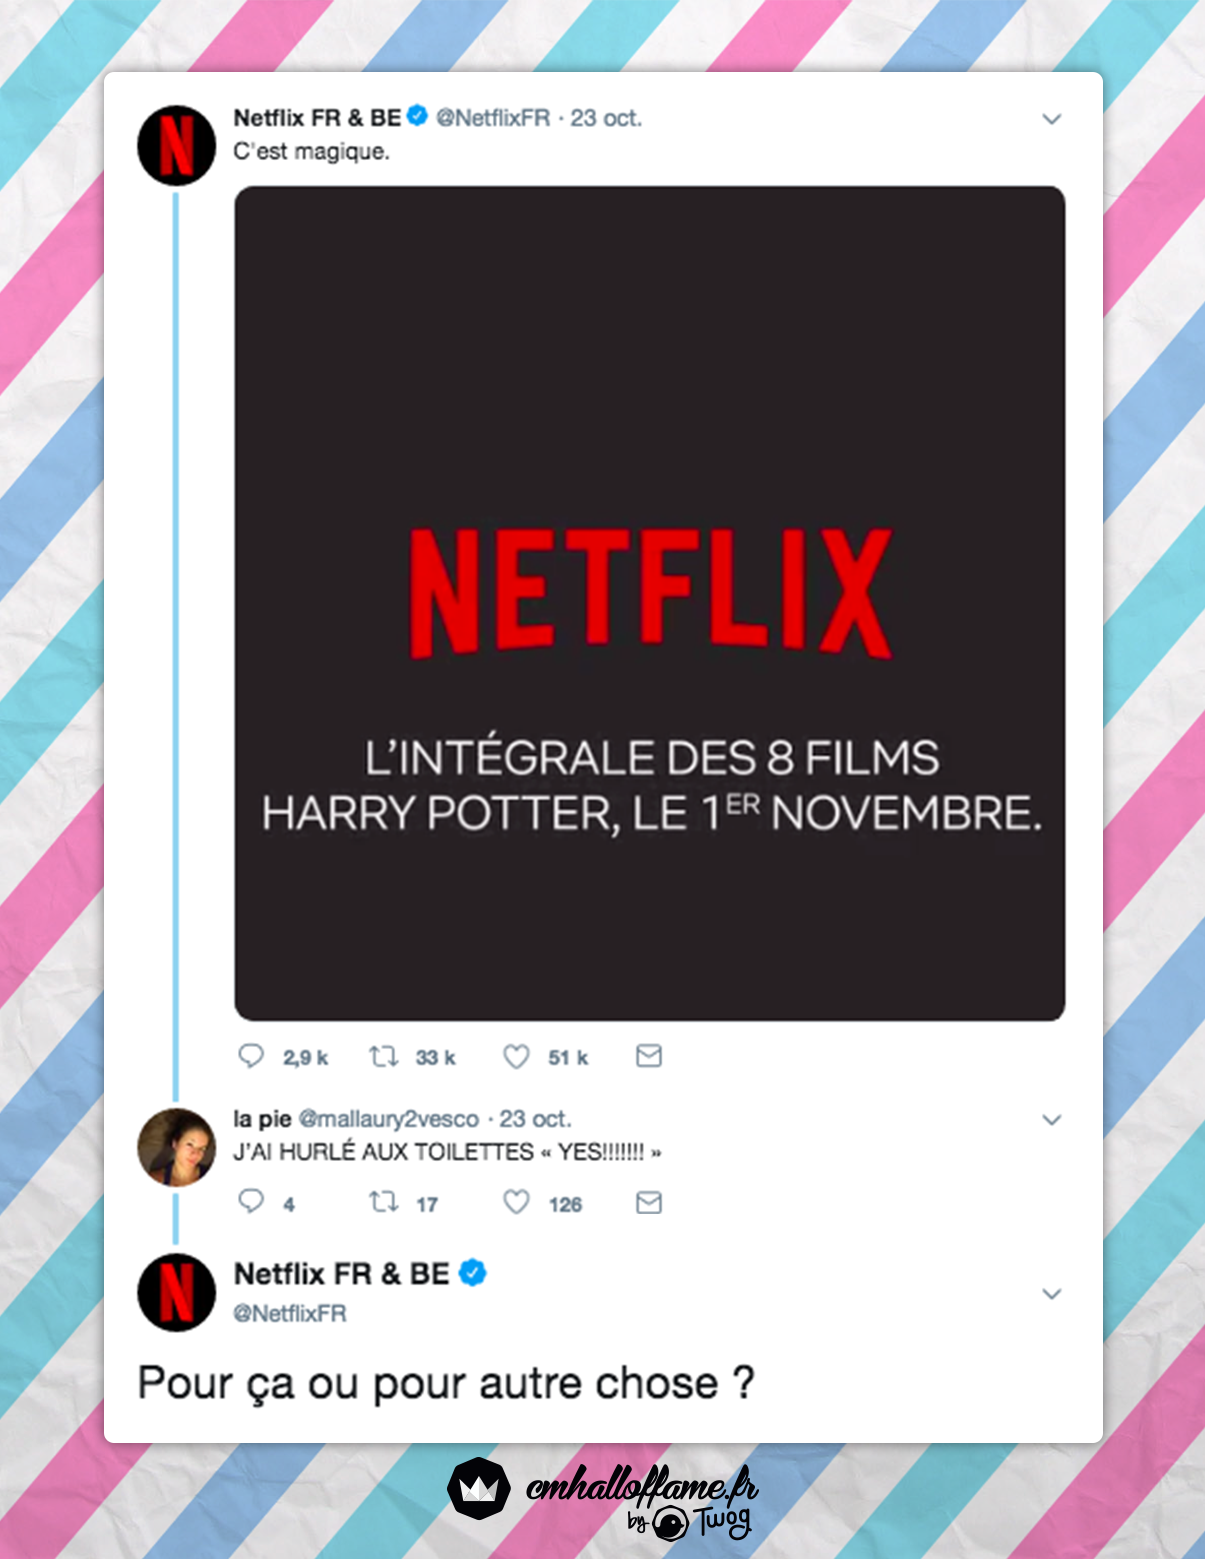Open the Netflix avatar beside the reply tweet

click(x=176, y=1292)
